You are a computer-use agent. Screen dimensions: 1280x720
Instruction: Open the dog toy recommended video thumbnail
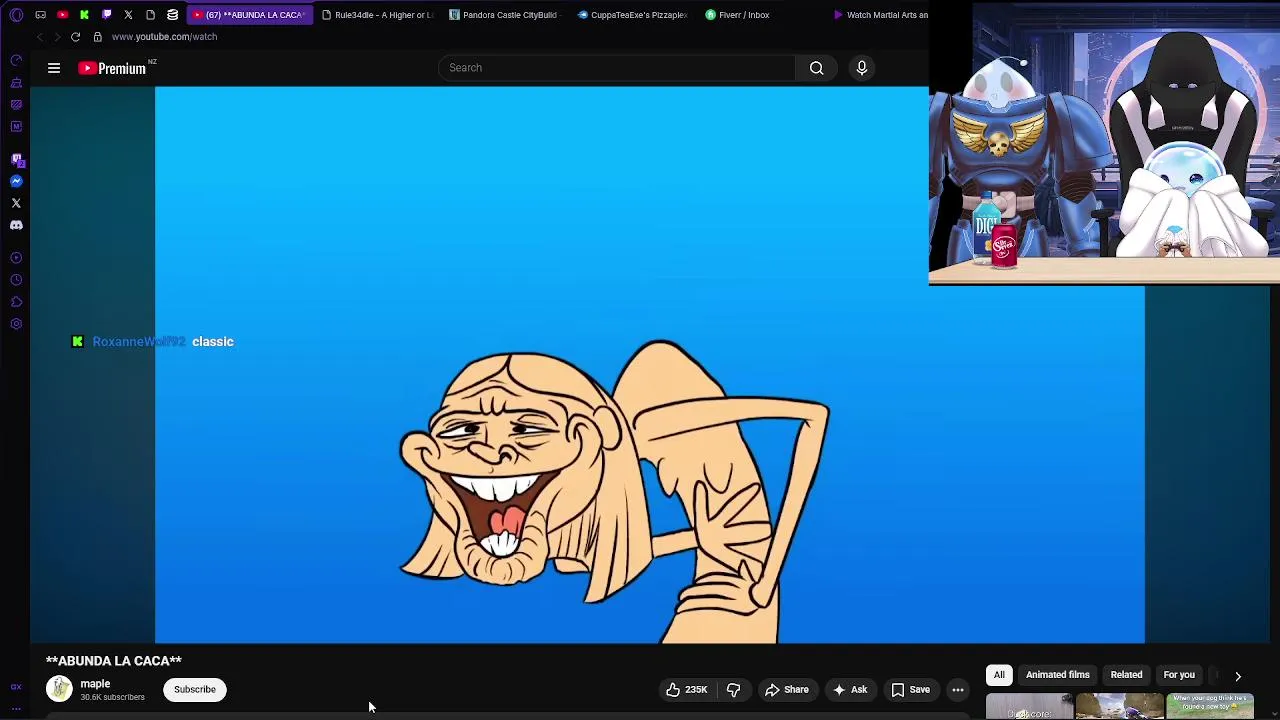(x=1210, y=707)
